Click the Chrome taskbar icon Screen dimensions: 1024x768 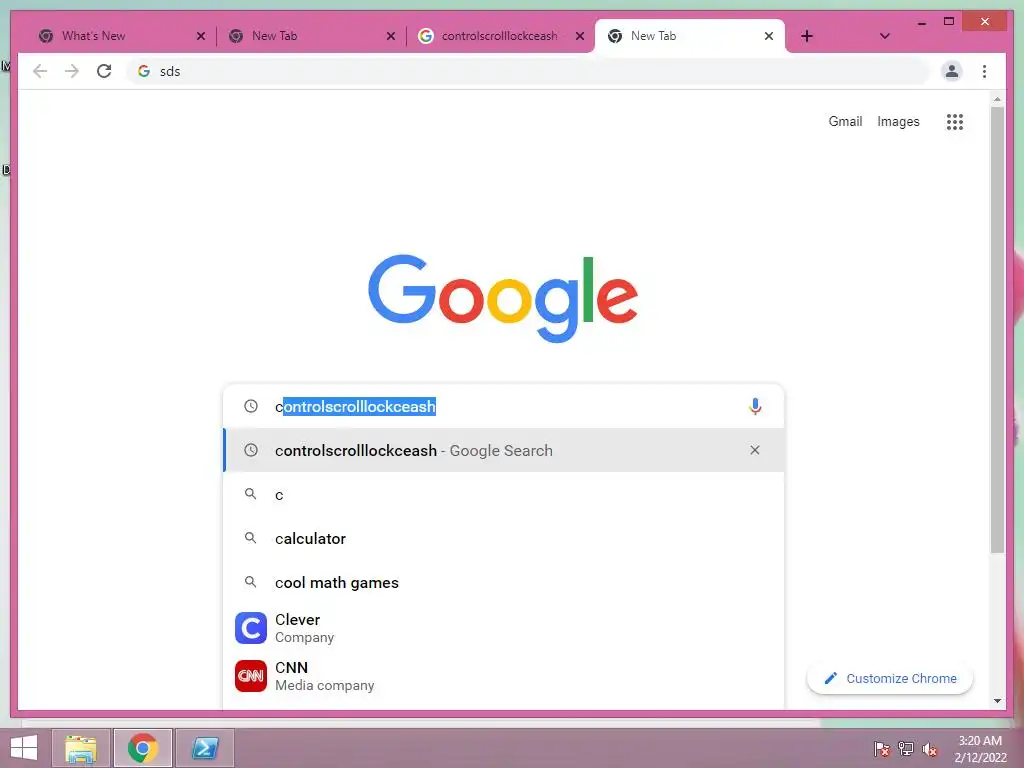pyautogui.click(x=143, y=748)
